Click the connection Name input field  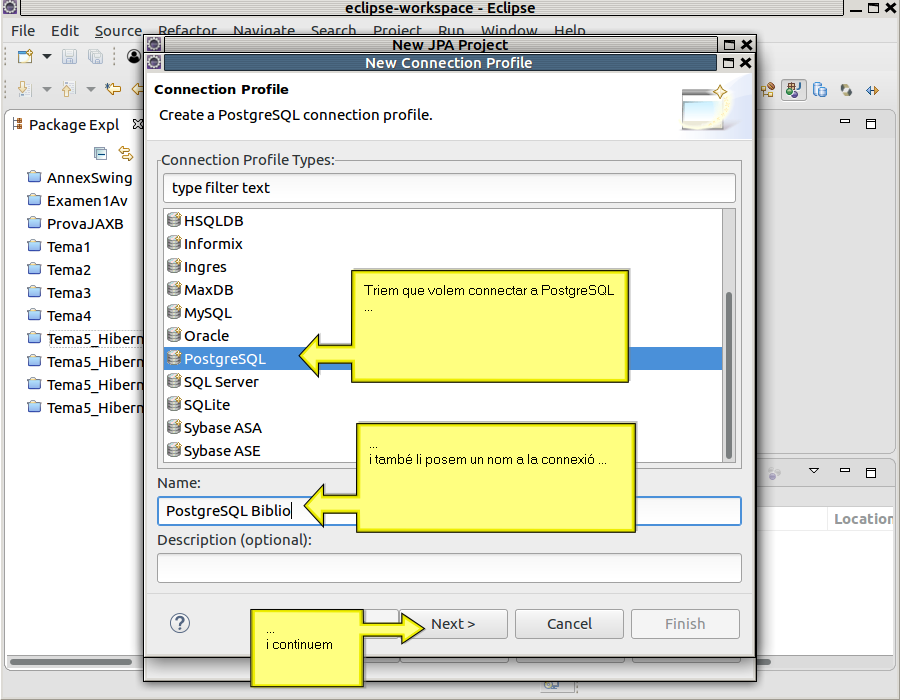(449, 511)
